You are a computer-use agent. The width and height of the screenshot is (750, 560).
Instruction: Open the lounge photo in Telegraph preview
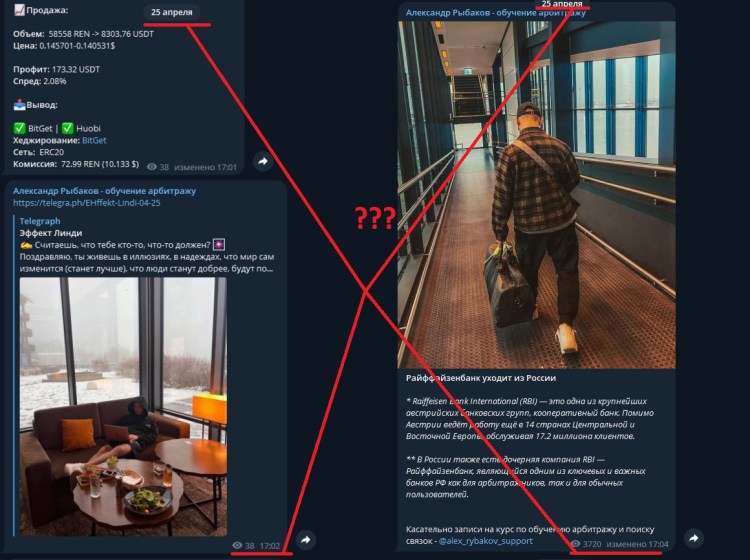click(123, 406)
